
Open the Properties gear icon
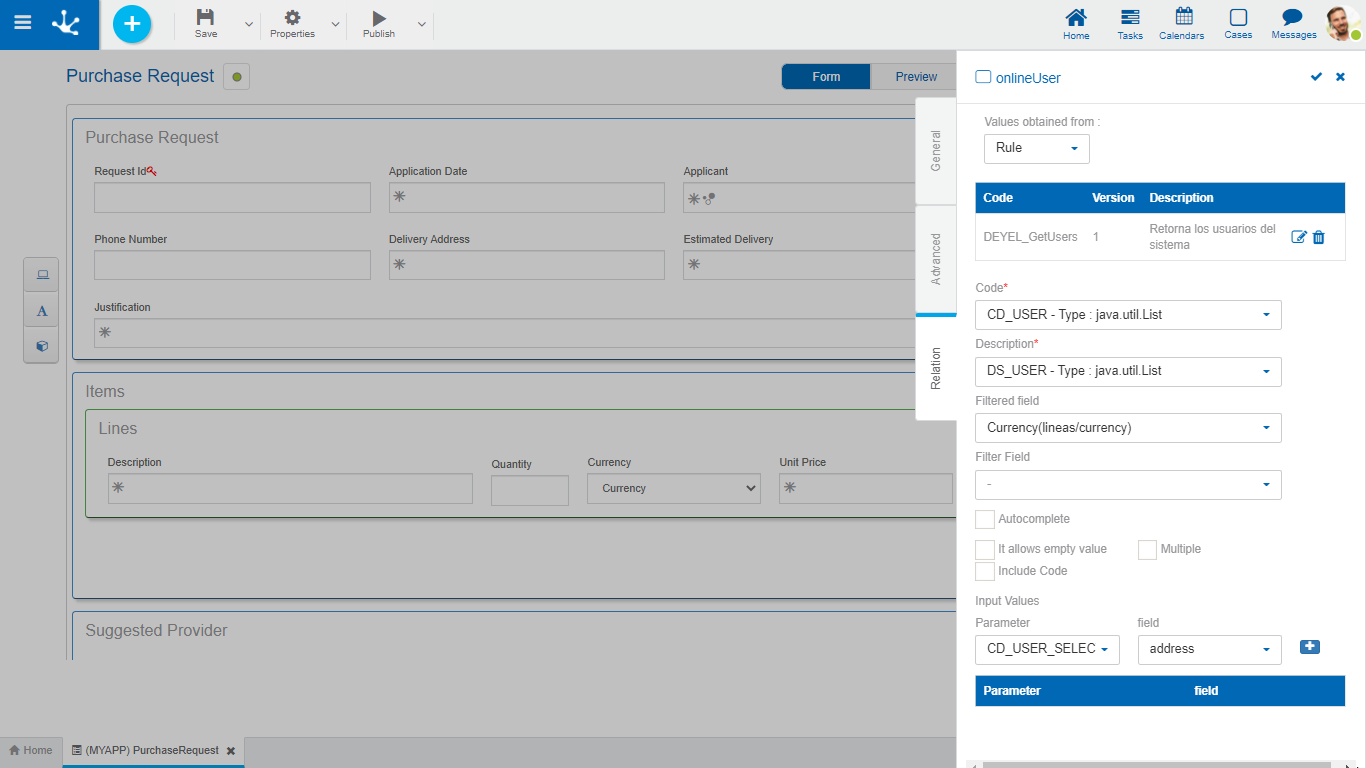pos(292,18)
